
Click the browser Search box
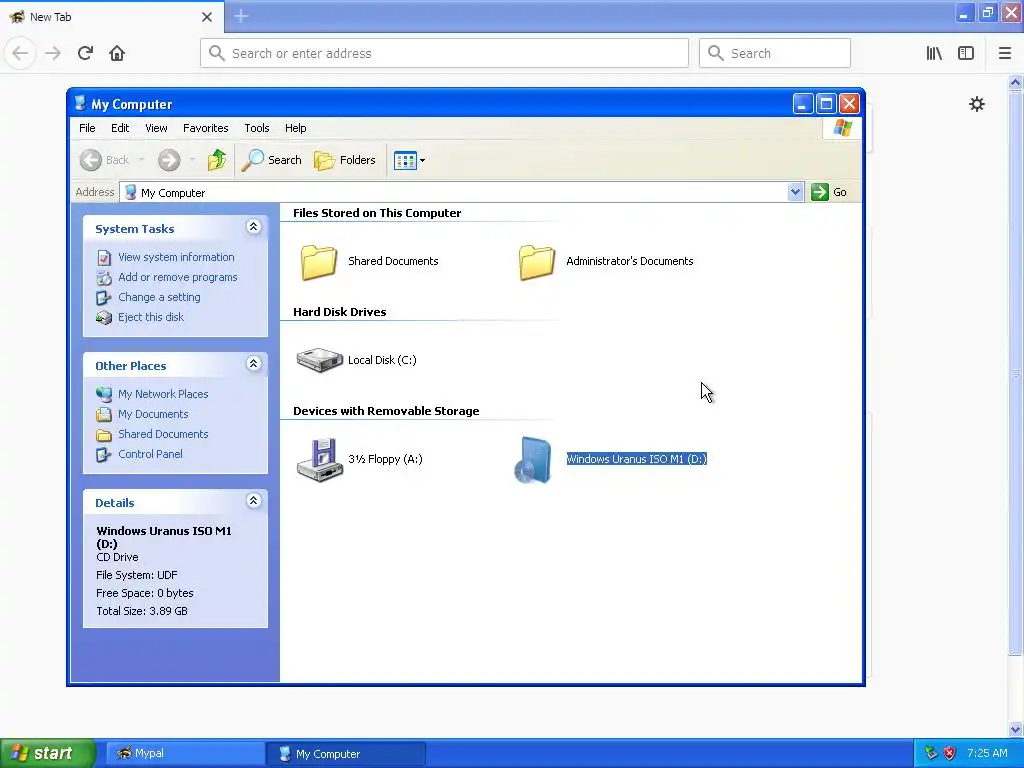coord(775,53)
